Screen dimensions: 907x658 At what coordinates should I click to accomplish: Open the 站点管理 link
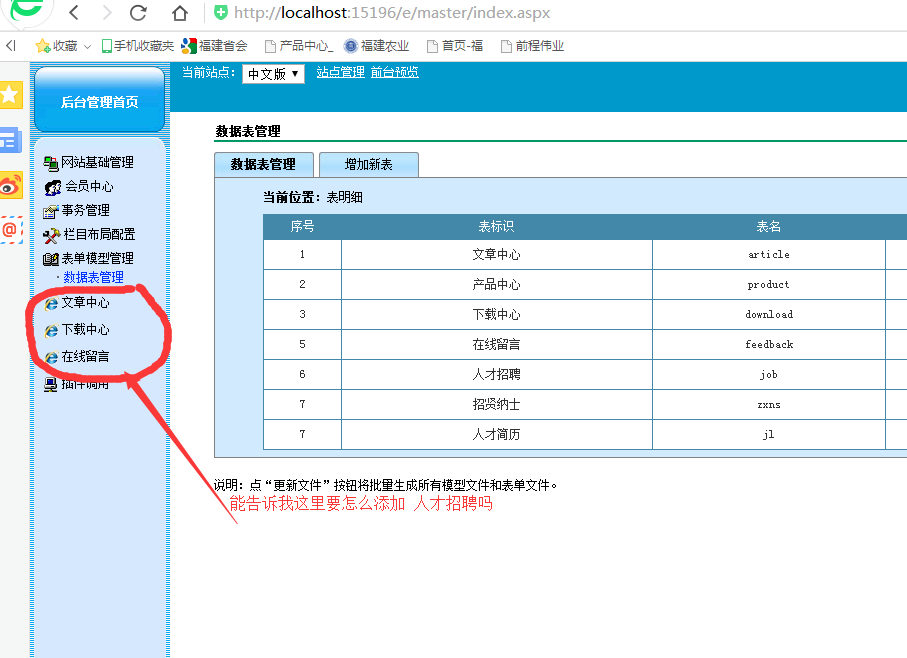tap(340, 73)
